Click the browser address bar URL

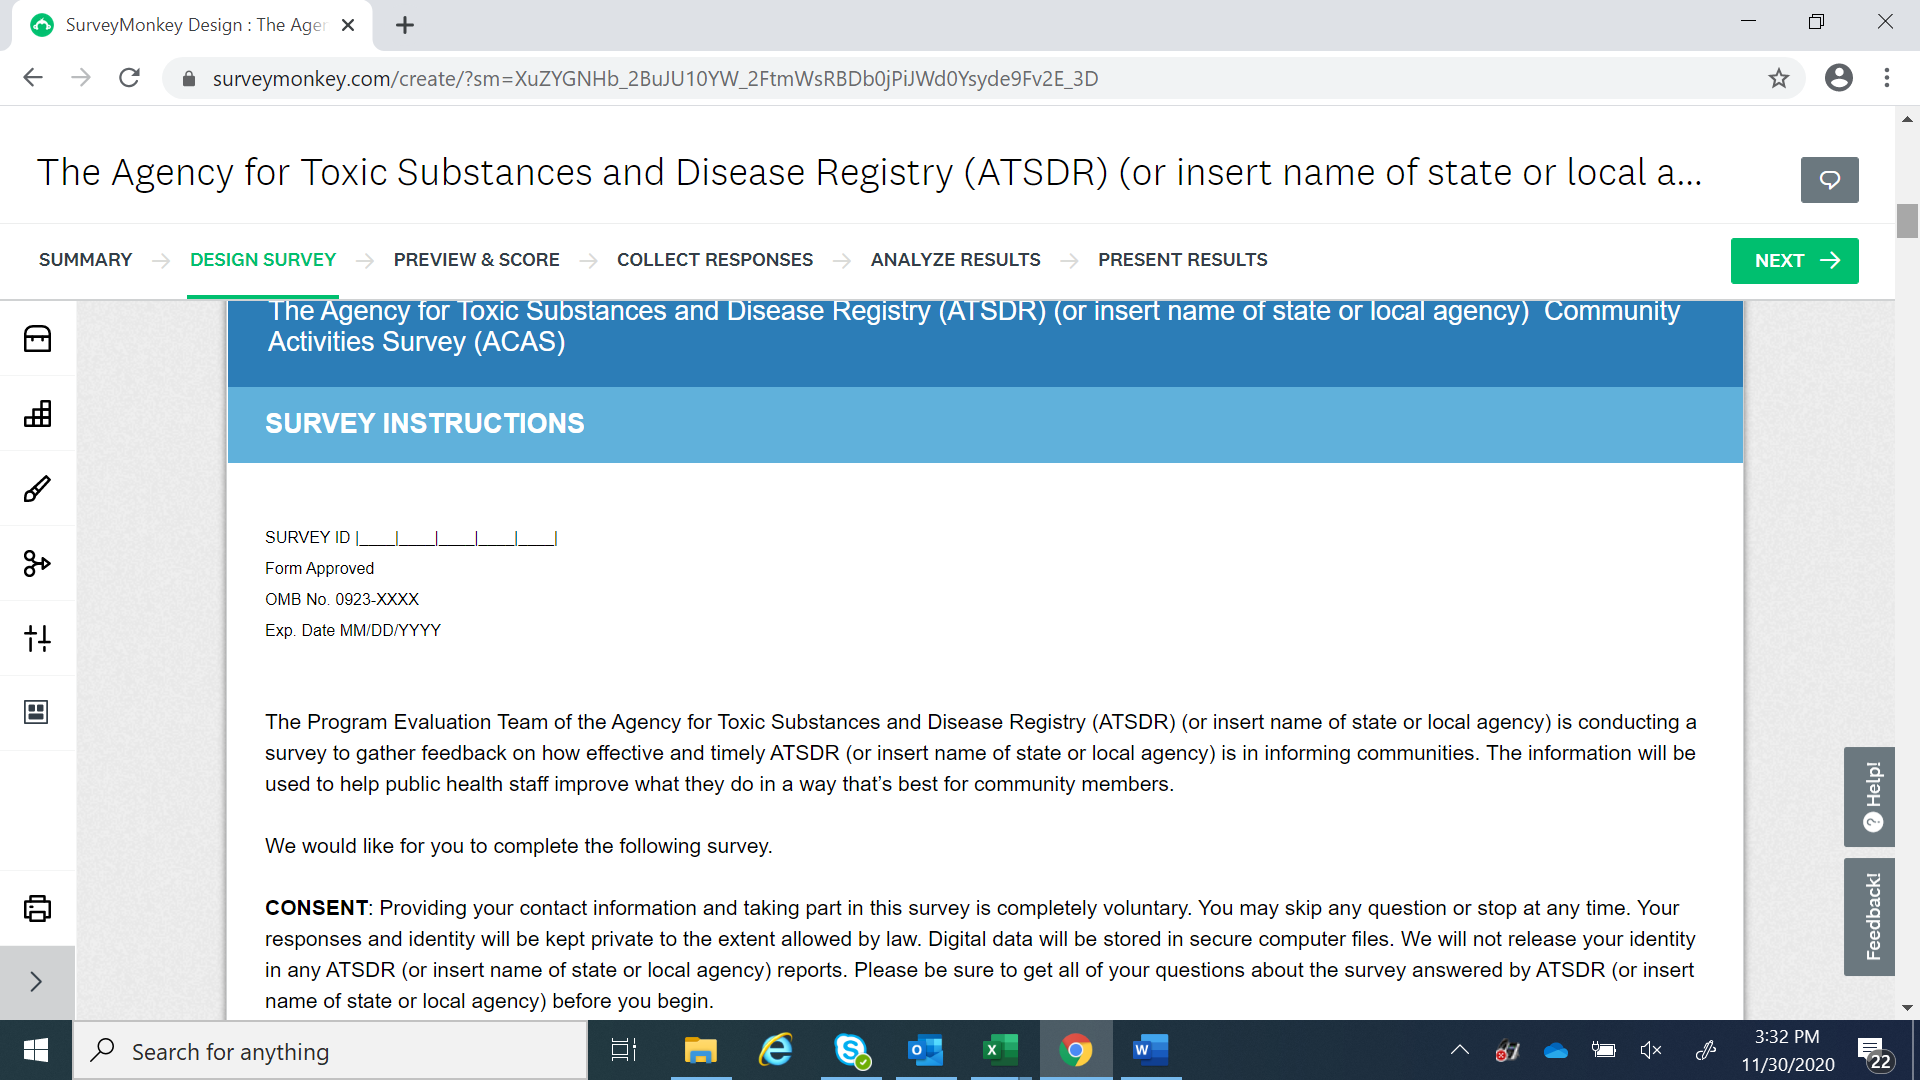(x=655, y=79)
